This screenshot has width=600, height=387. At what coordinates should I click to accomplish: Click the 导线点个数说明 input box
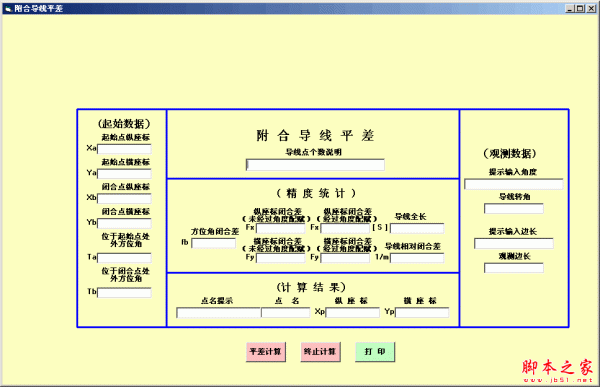click(x=315, y=165)
